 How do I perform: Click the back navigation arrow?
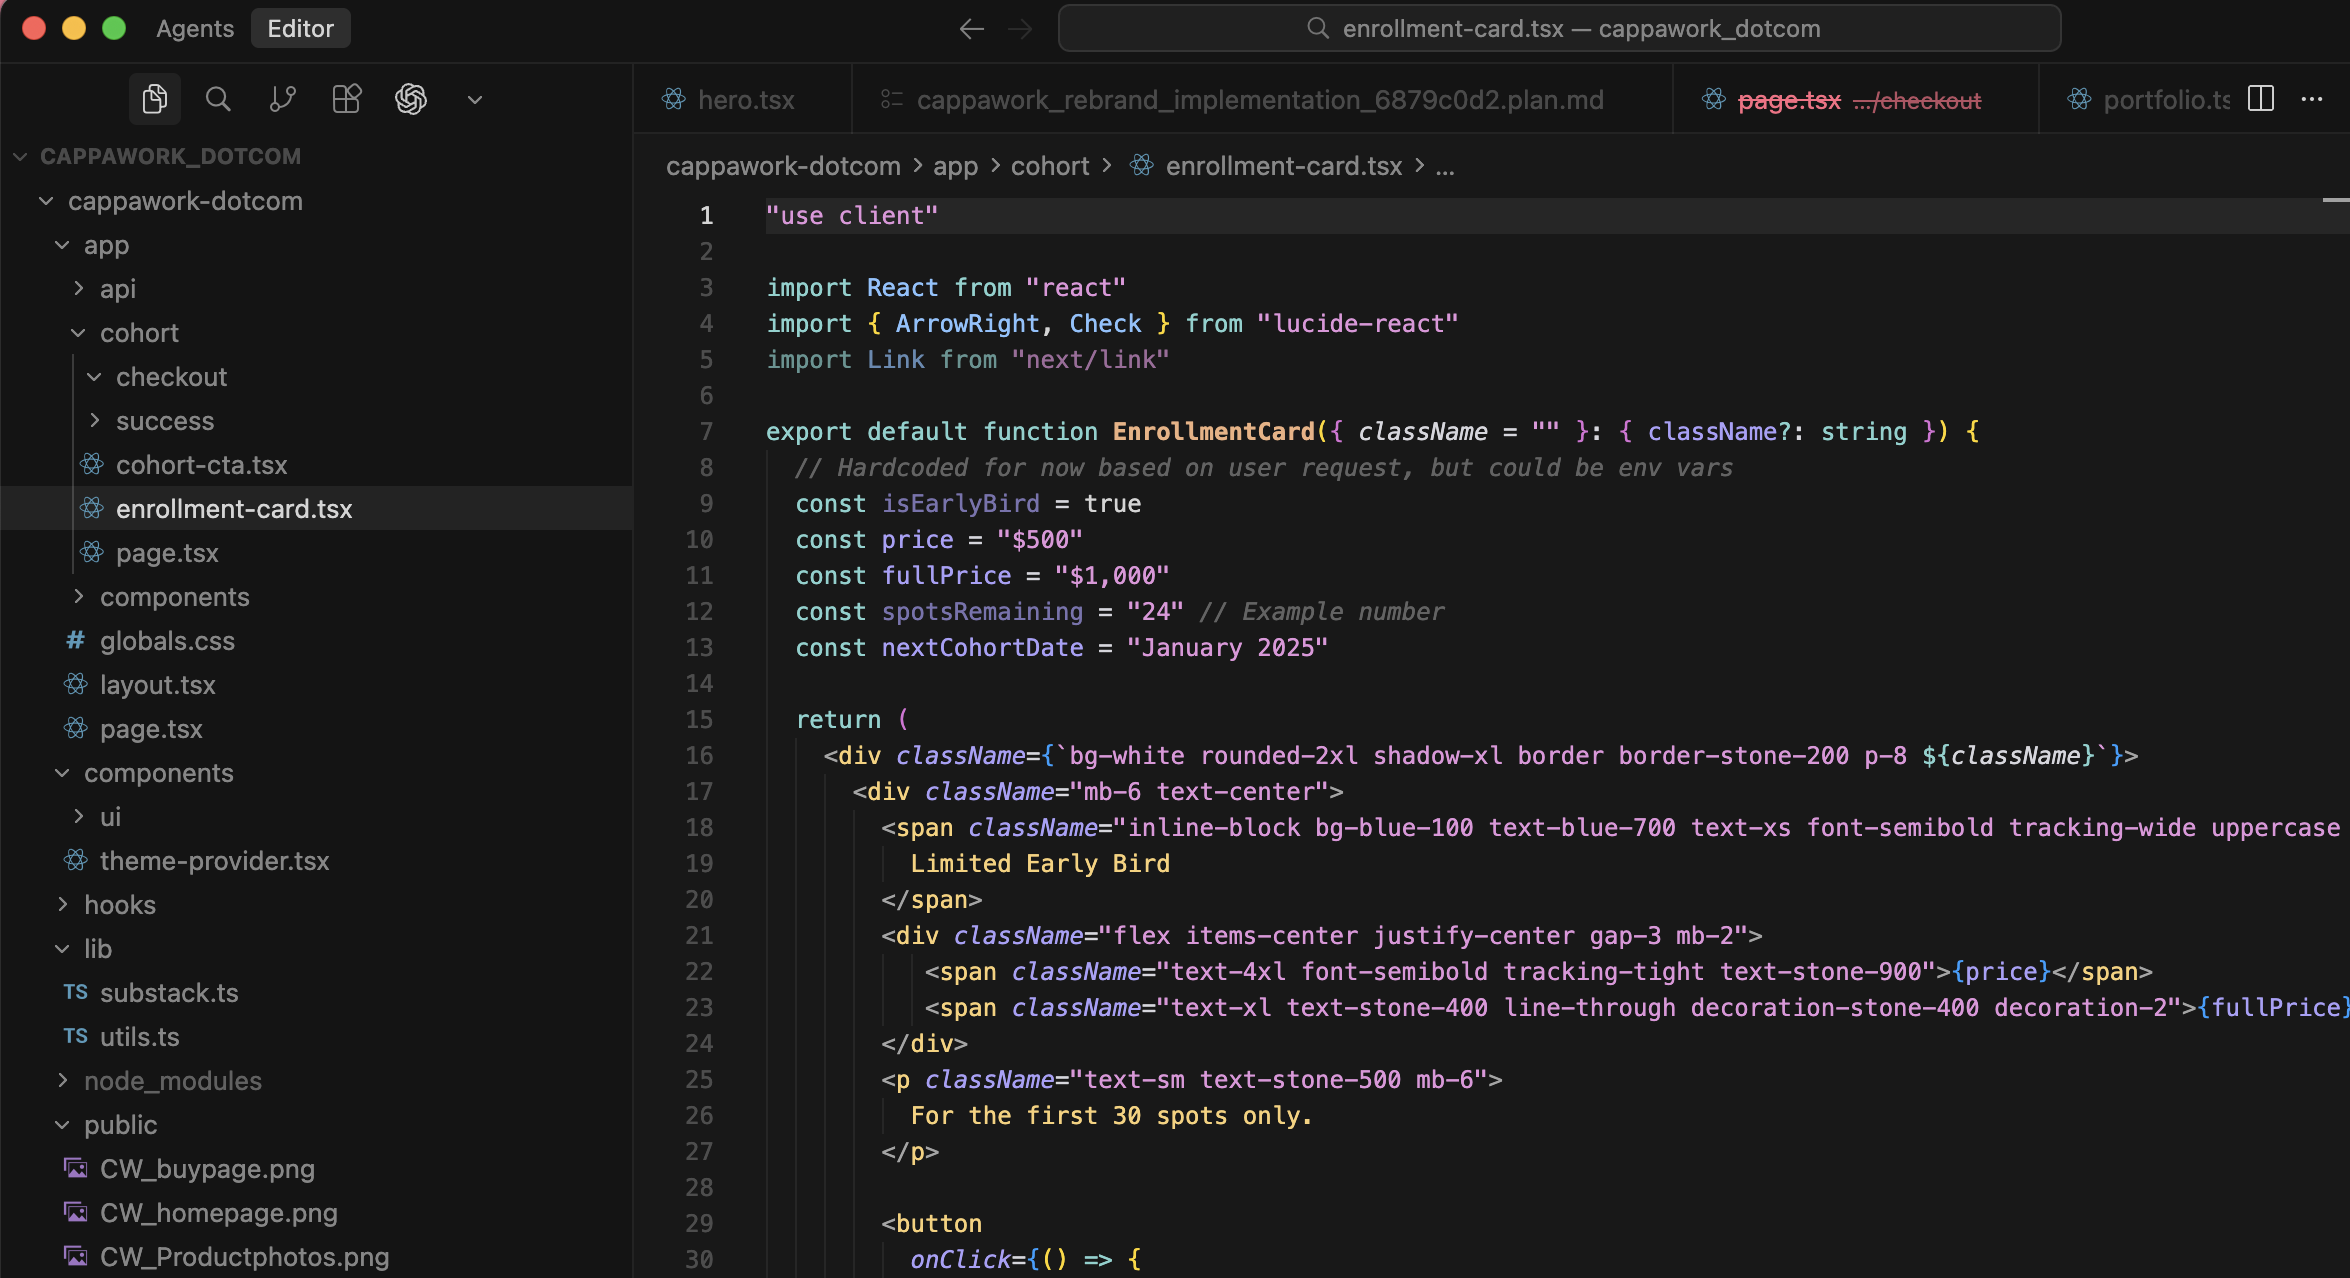pyautogui.click(x=970, y=28)
